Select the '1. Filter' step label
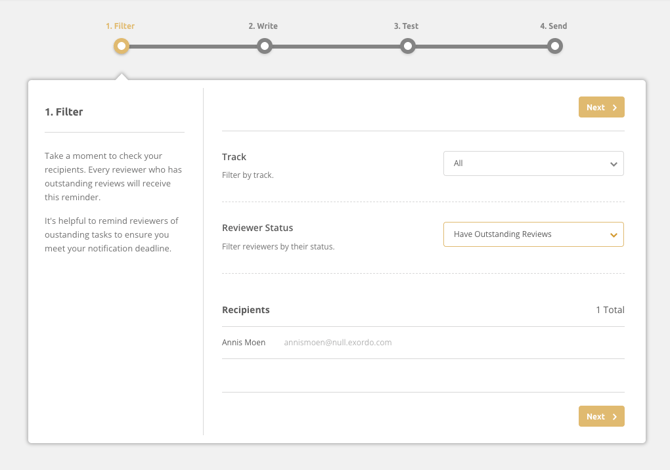This screenshot has width=670, height=470. pos(121,26)
